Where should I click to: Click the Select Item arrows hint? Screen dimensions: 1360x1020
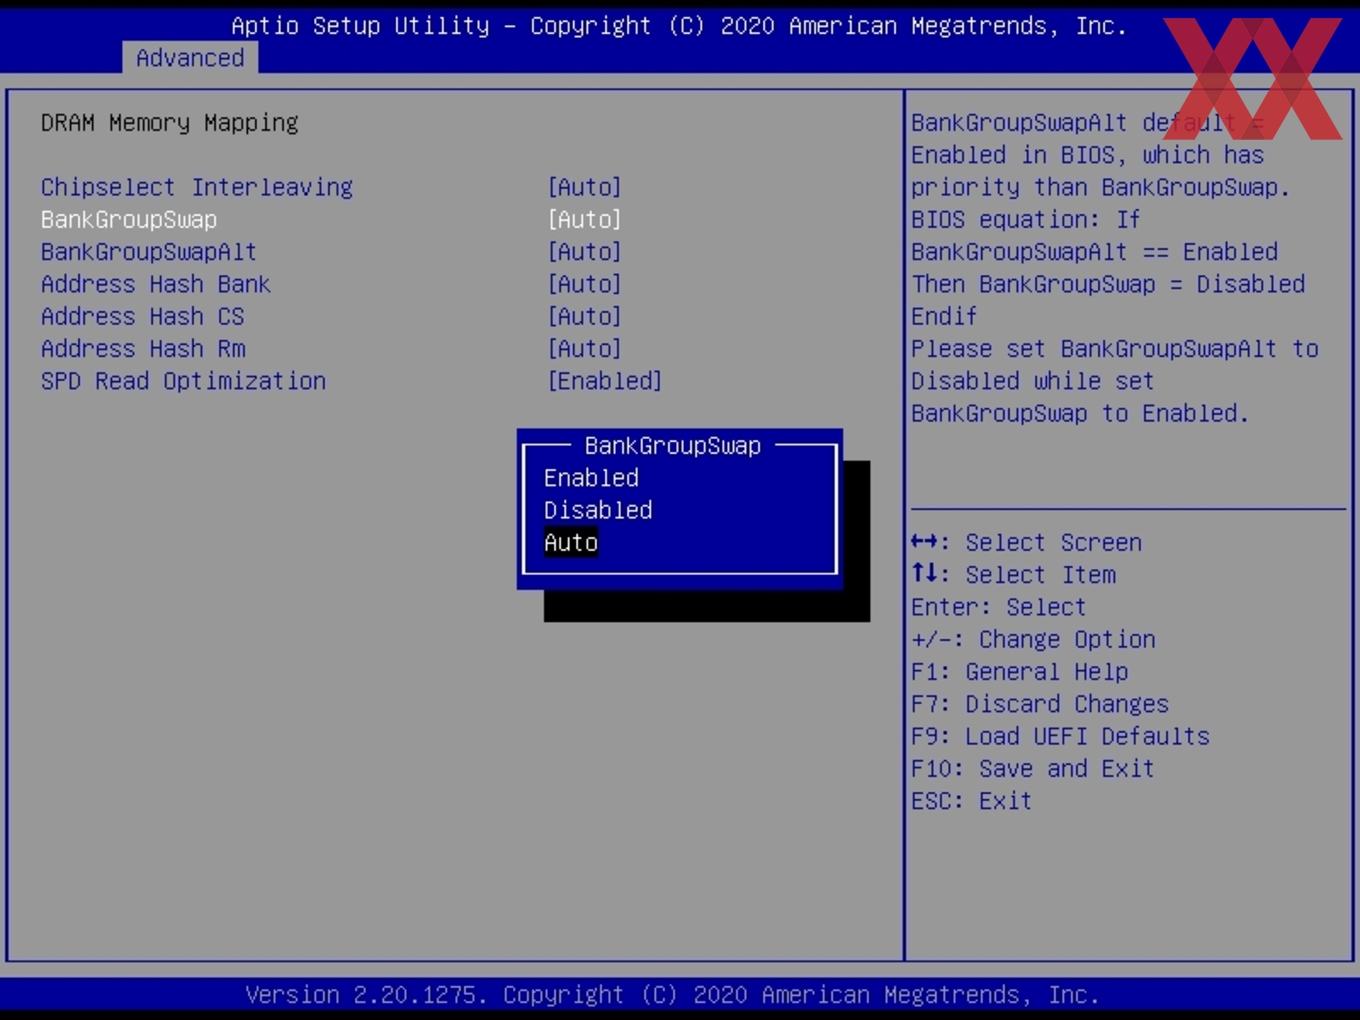(1013, 575)
